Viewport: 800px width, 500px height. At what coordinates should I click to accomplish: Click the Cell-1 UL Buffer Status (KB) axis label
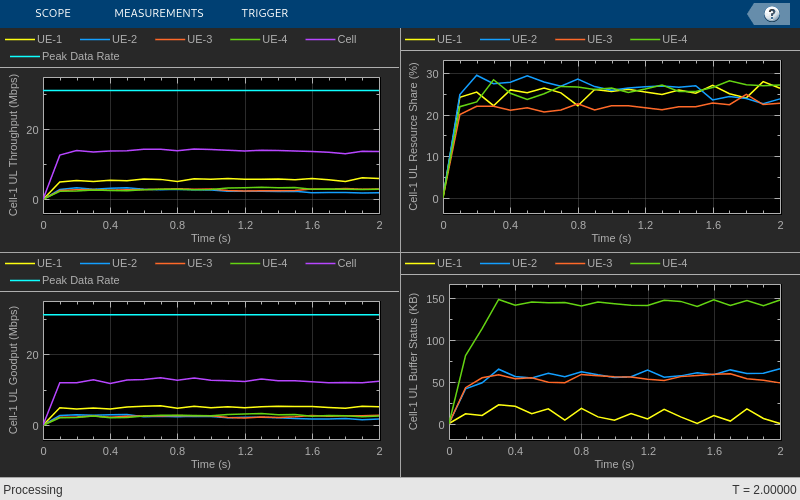(413, 361)
